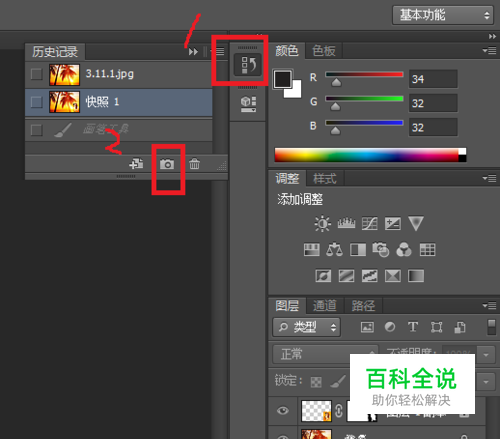The image size is (500, 439).
Task: Add a Photo Filter adjustment
Action: 381,250
